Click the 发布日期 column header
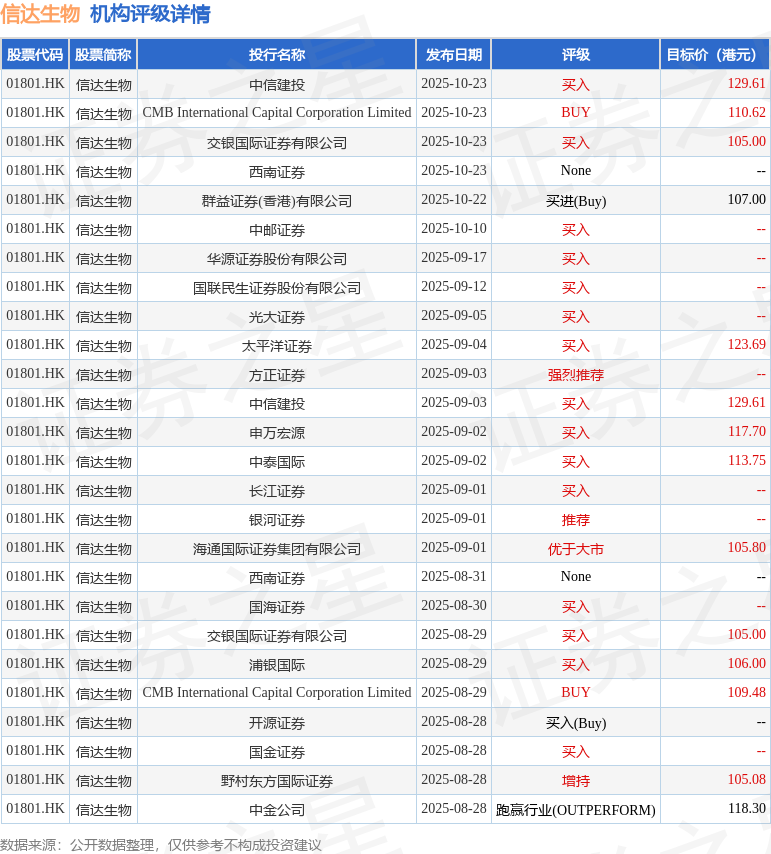771x854 pixels. point(454,54)
